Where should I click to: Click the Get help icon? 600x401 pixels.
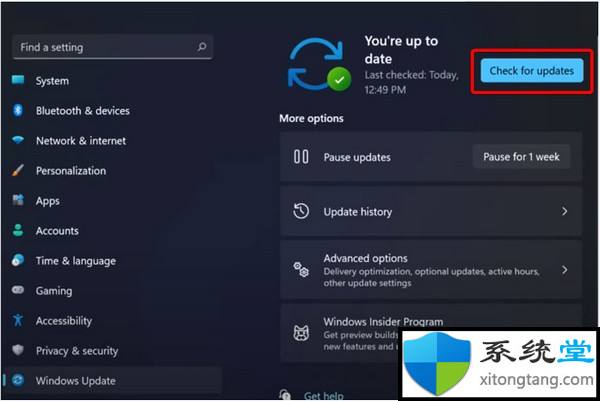[x=285, y=395]
